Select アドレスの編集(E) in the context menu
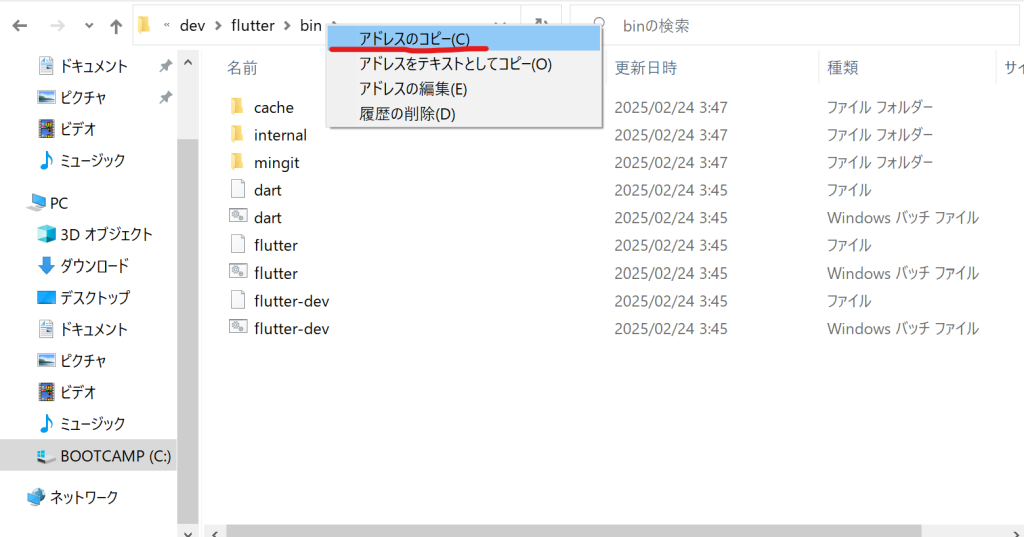The image size is (1024, 537). [413, 89]
